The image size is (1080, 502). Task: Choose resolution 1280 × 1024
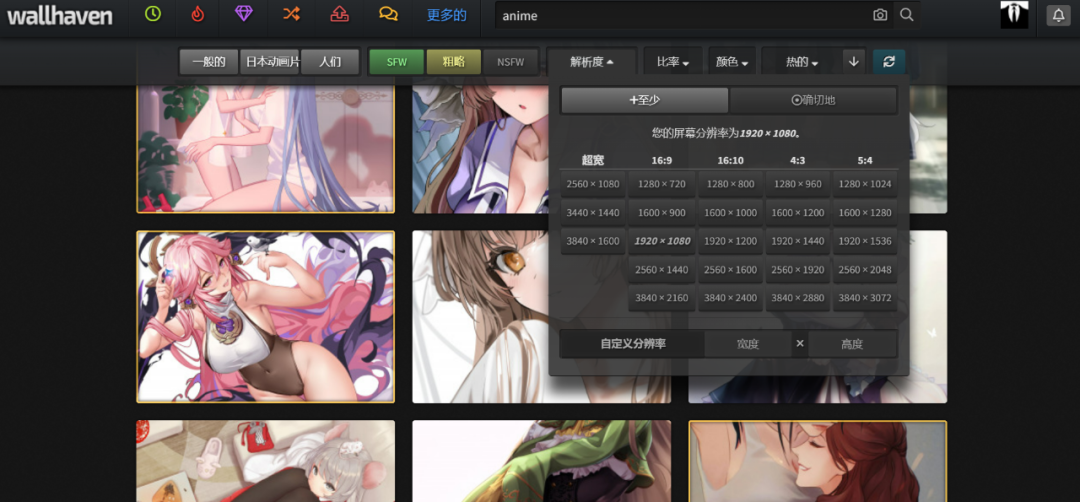click(x=865, y=185)
